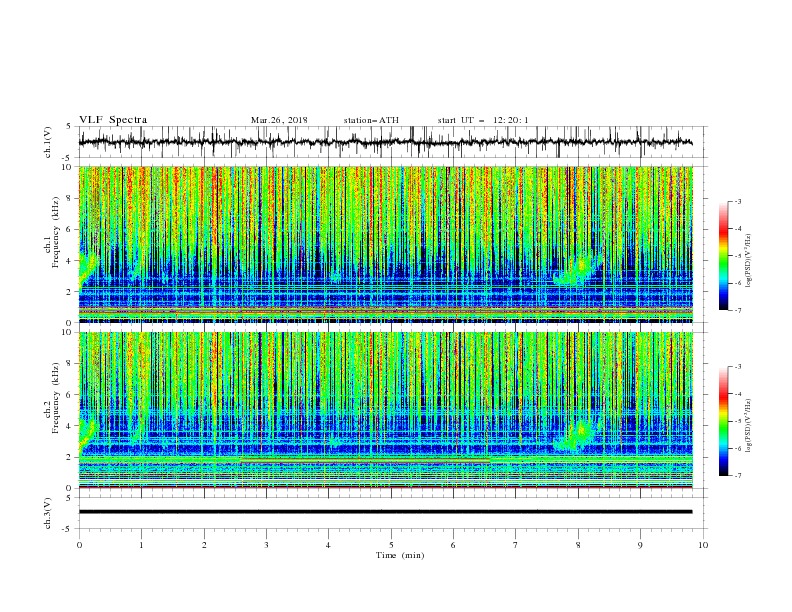The image size is (792, 612).
Task: Click time axis tick label "10"
Action: coord(703,545)
